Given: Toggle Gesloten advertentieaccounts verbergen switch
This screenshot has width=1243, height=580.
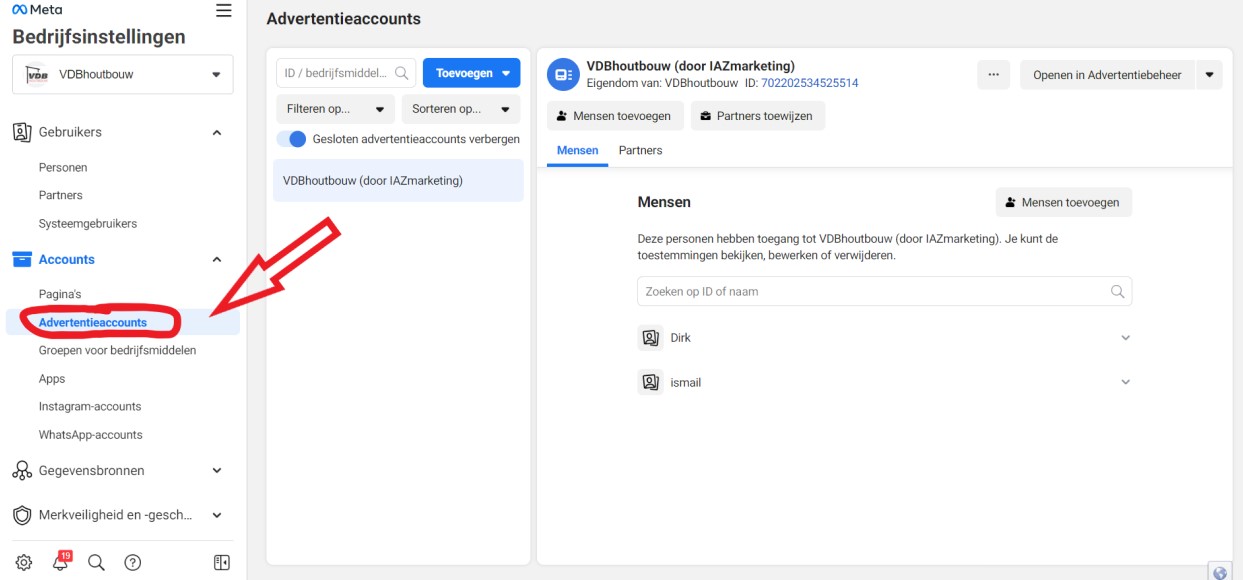Looking at the screenshot, I should coord(291,139).
